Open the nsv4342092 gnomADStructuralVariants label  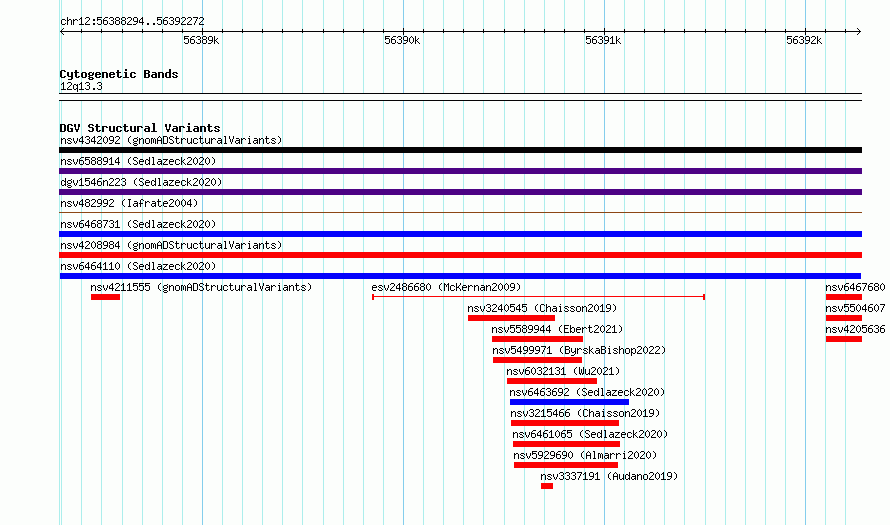[x=171, y=140]
